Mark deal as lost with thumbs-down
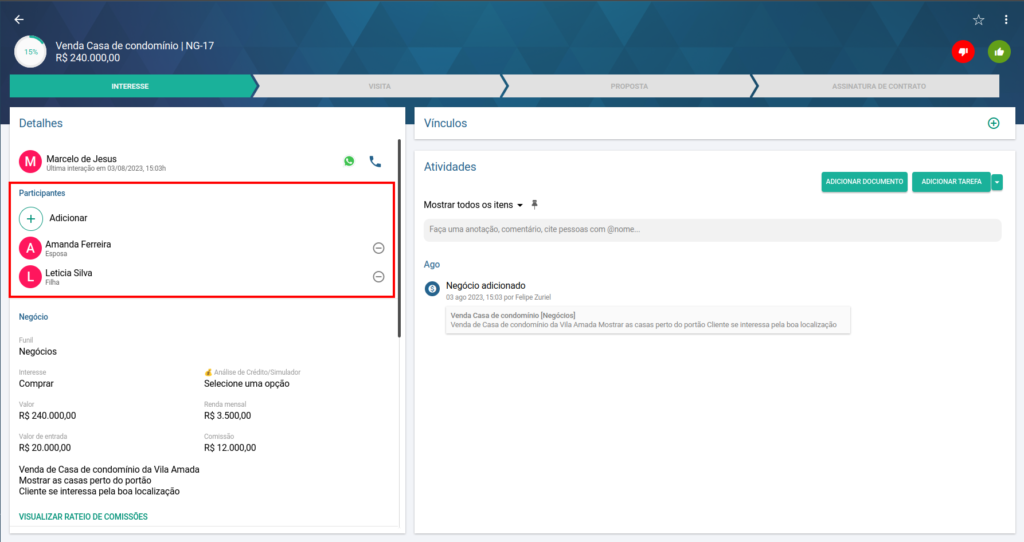The width and height of the screenshot is (1024, 542). click(x=963, y=52)
